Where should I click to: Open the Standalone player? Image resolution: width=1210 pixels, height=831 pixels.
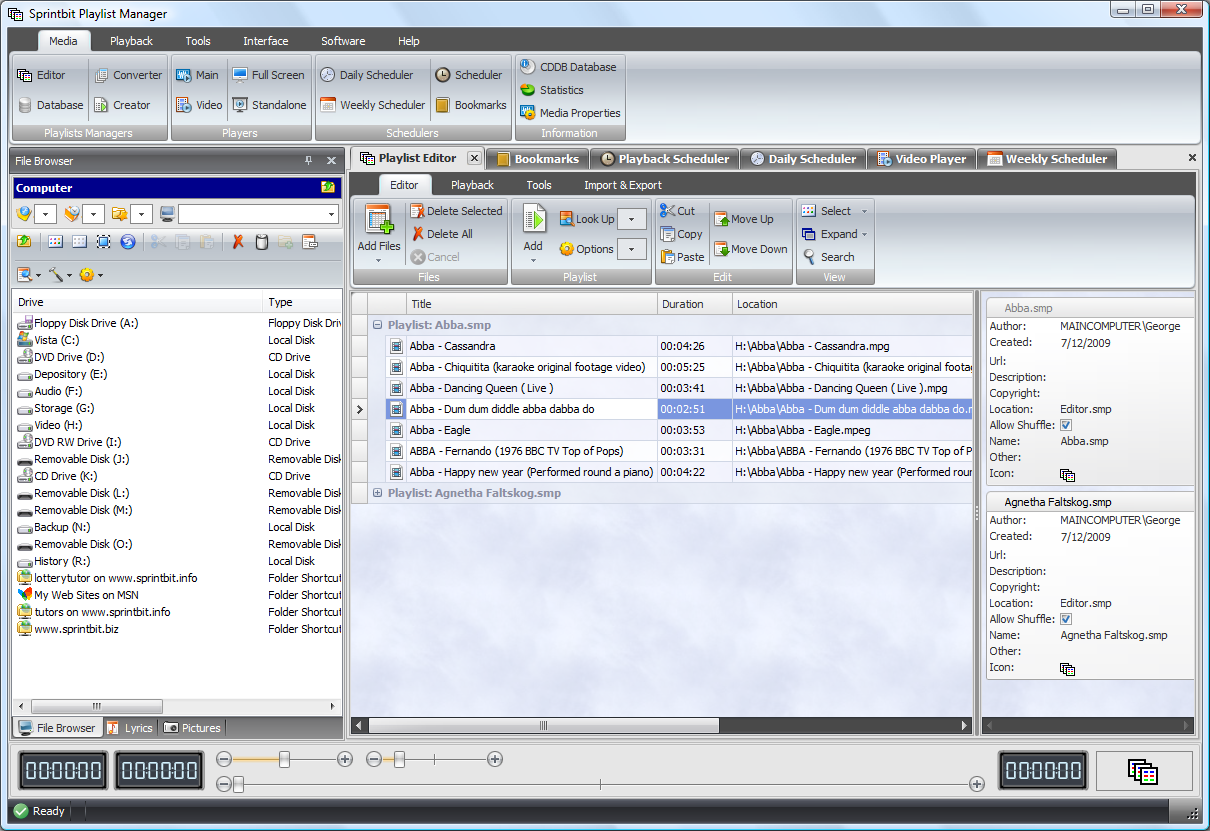point(269,105)
